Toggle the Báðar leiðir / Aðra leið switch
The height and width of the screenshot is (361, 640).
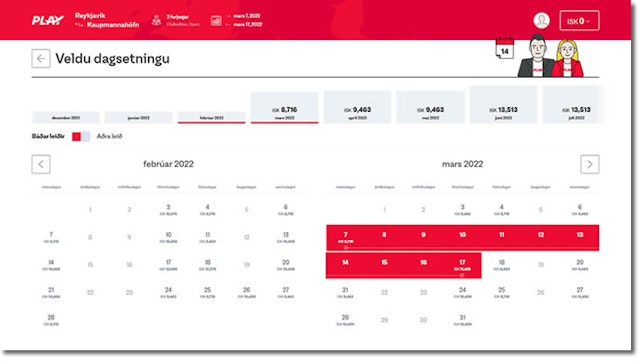point(81,136)
